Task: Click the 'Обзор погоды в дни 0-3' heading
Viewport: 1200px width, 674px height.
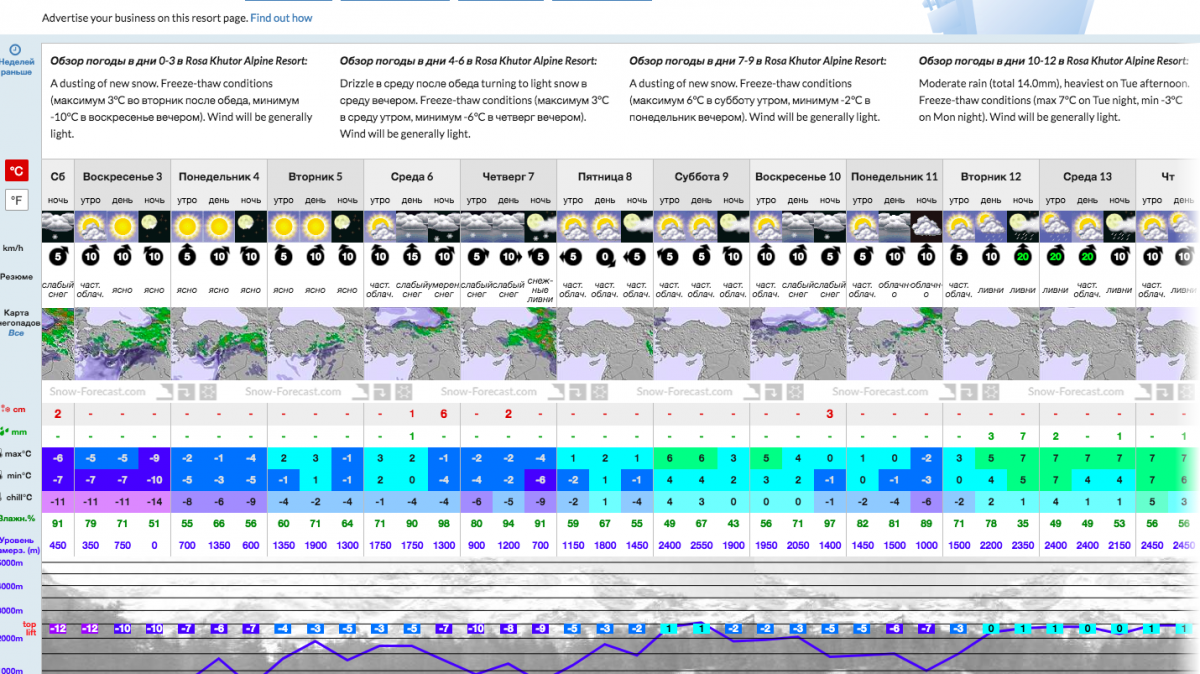Action: (x=179, y=61)
